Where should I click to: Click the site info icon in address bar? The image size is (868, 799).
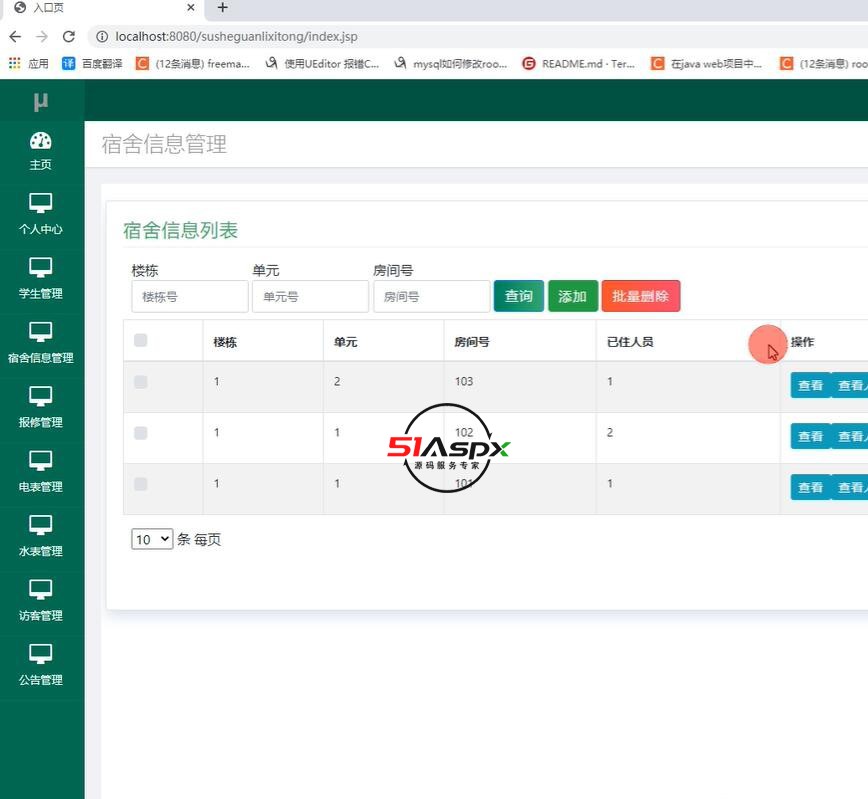102,37
